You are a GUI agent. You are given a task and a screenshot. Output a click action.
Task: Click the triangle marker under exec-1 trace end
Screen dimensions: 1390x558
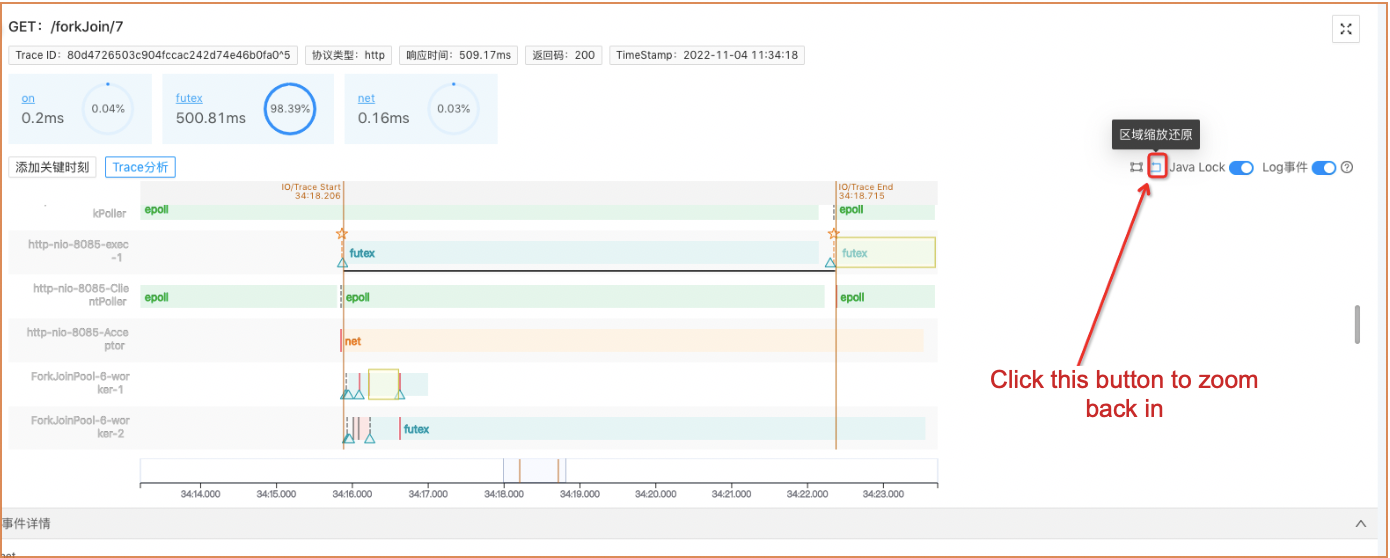(x=830, y=262)
